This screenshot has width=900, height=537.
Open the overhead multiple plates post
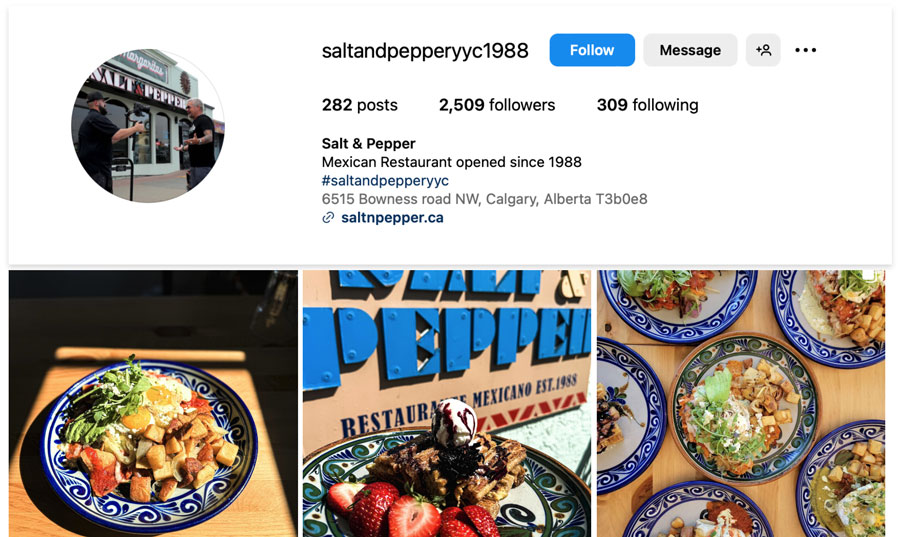tap(741, 404)
